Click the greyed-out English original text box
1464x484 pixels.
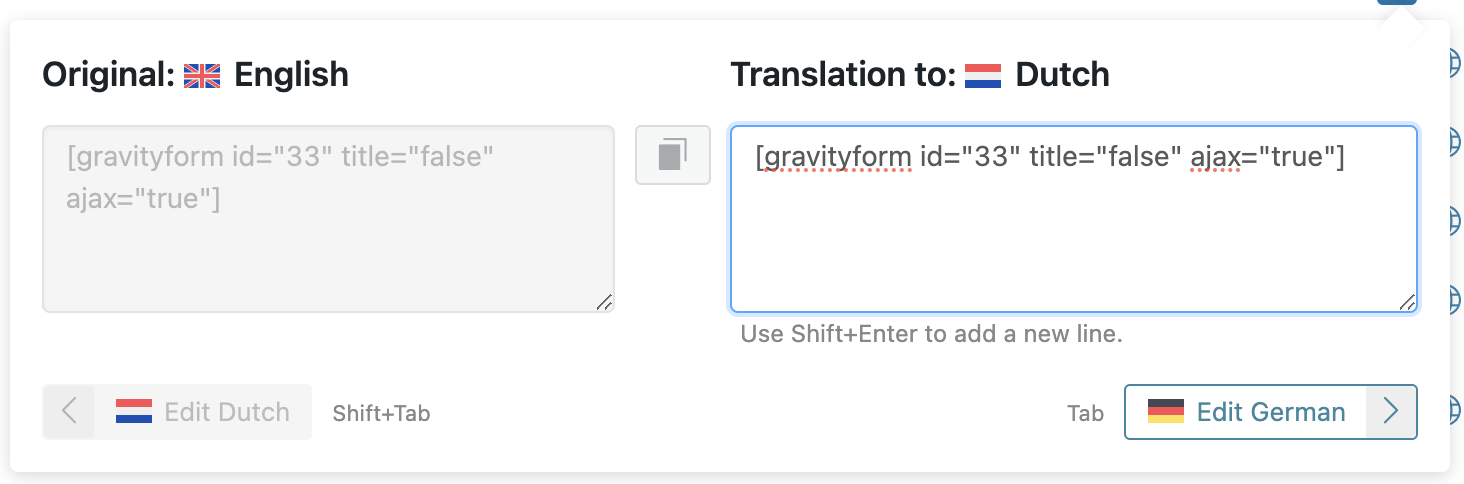(x=328, y=219)
